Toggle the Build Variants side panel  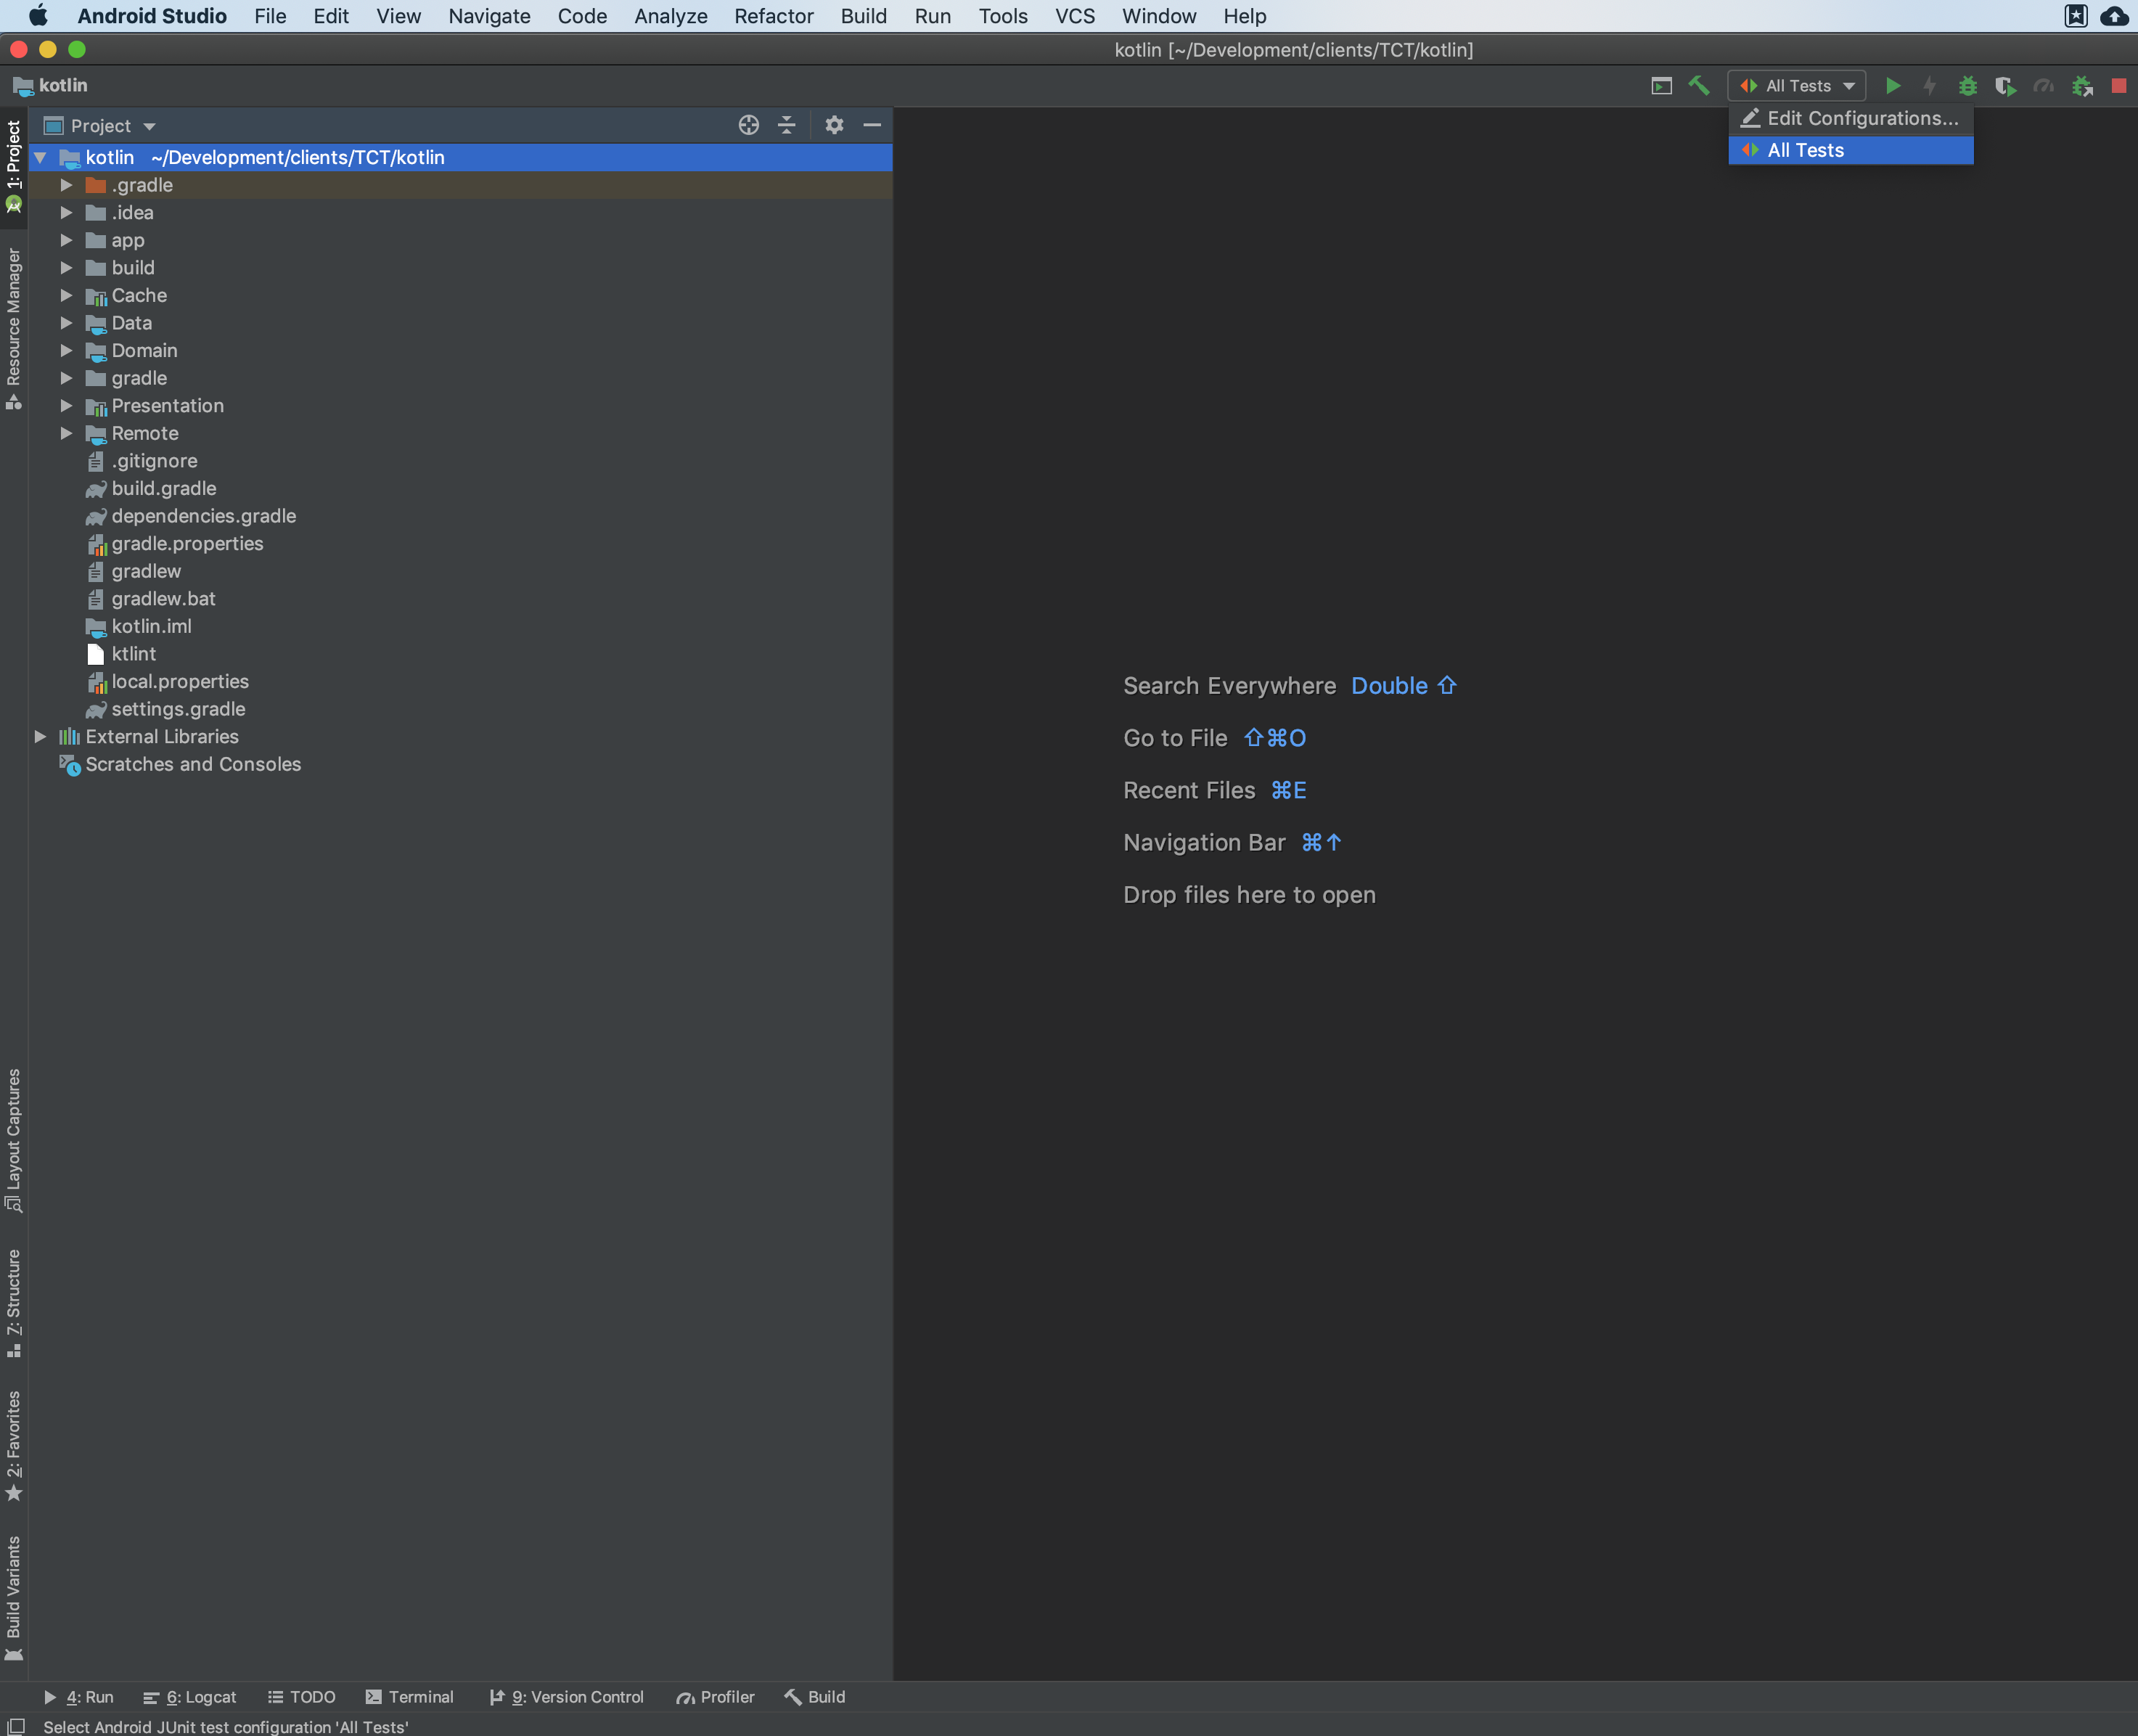click(13, 1598)
